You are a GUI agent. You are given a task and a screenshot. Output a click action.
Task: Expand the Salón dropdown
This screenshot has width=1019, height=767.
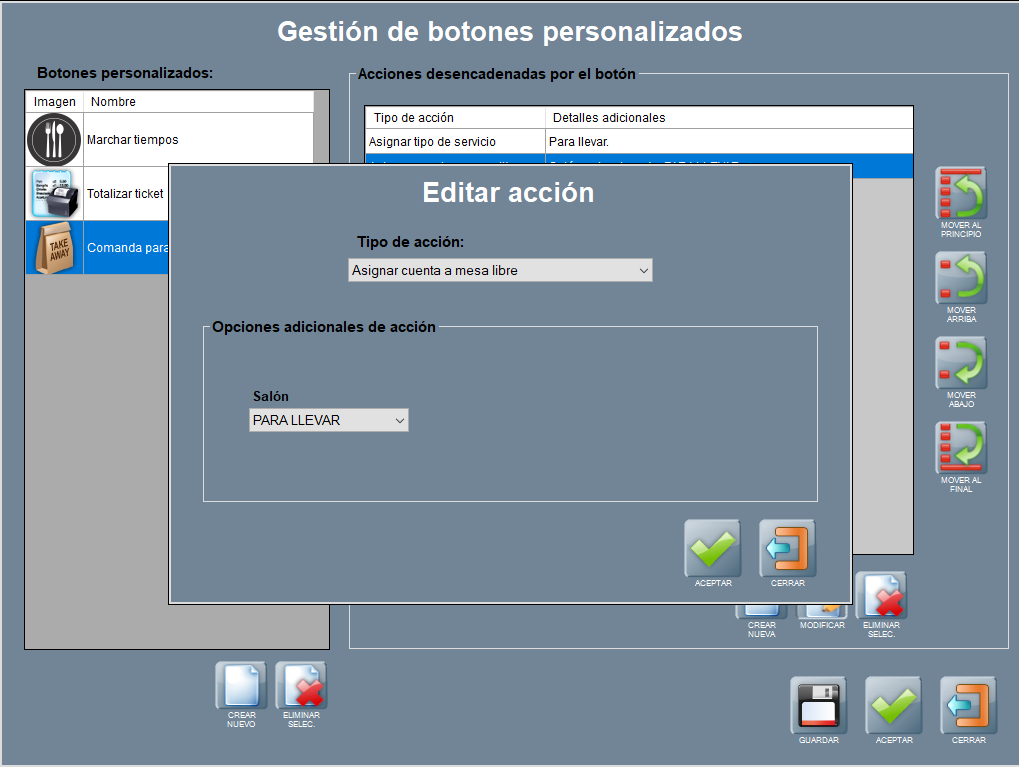tap(328, 421)
